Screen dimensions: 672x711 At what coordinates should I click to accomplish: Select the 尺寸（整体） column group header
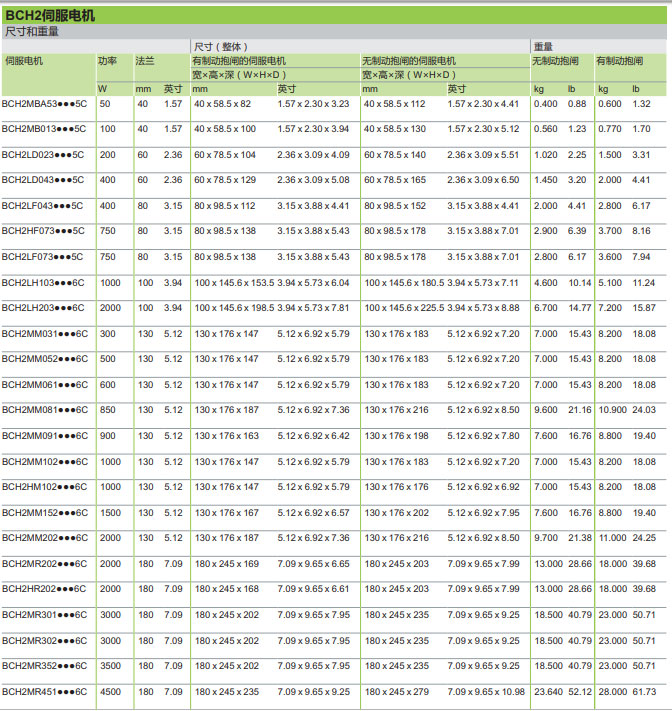(x=220, y=47)
